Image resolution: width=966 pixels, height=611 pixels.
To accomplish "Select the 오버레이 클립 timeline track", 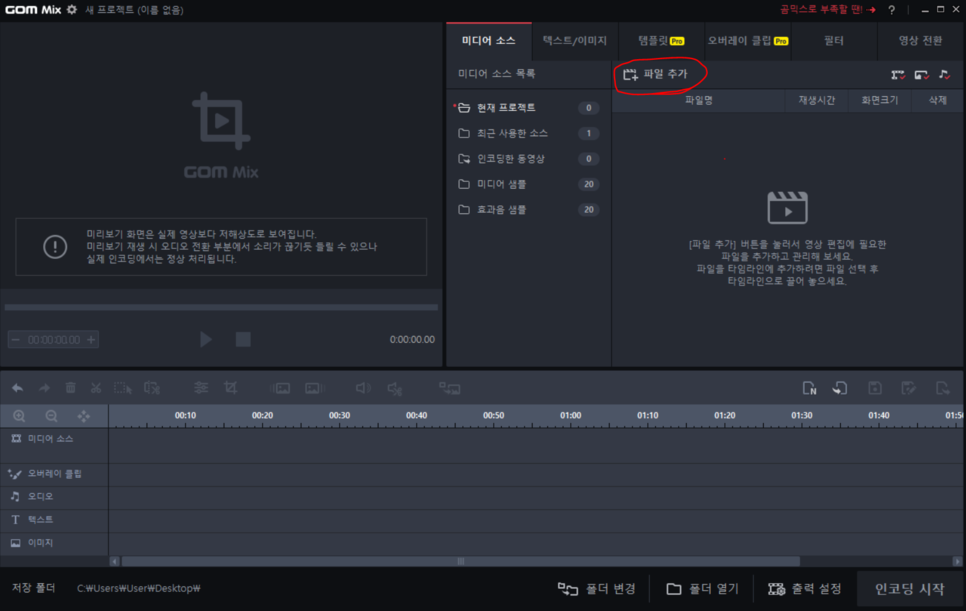I will (54, 474).
